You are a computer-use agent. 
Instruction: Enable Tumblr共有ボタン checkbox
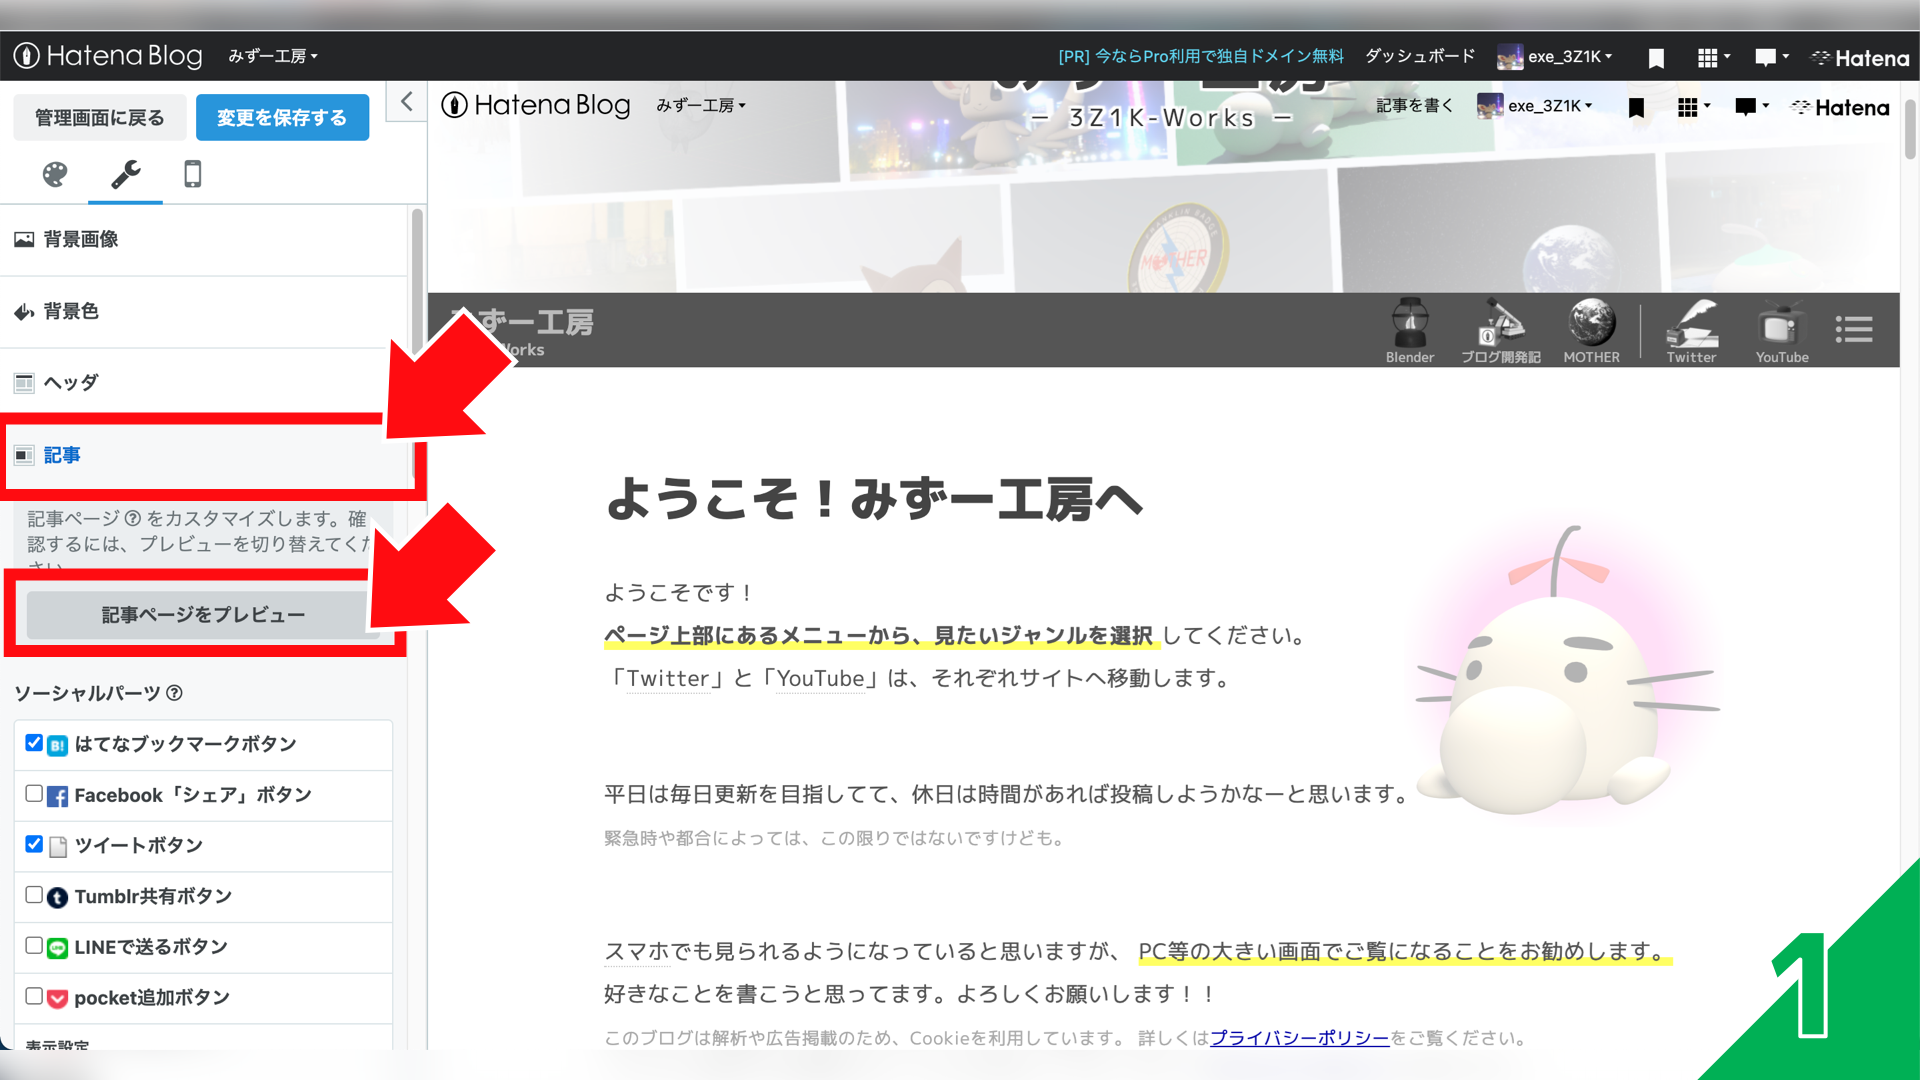point(34,895)
